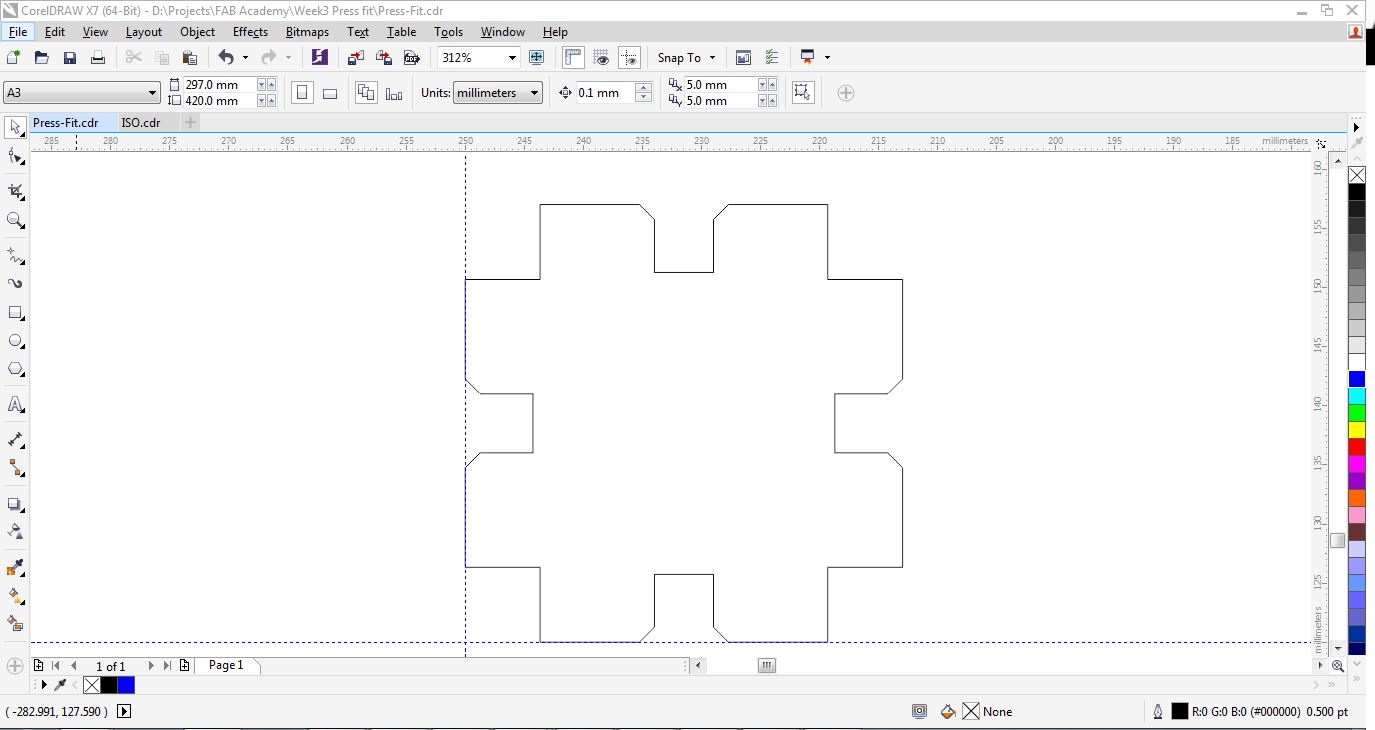Print the current document
This screenshot has width=1375, height=730.
98,58
